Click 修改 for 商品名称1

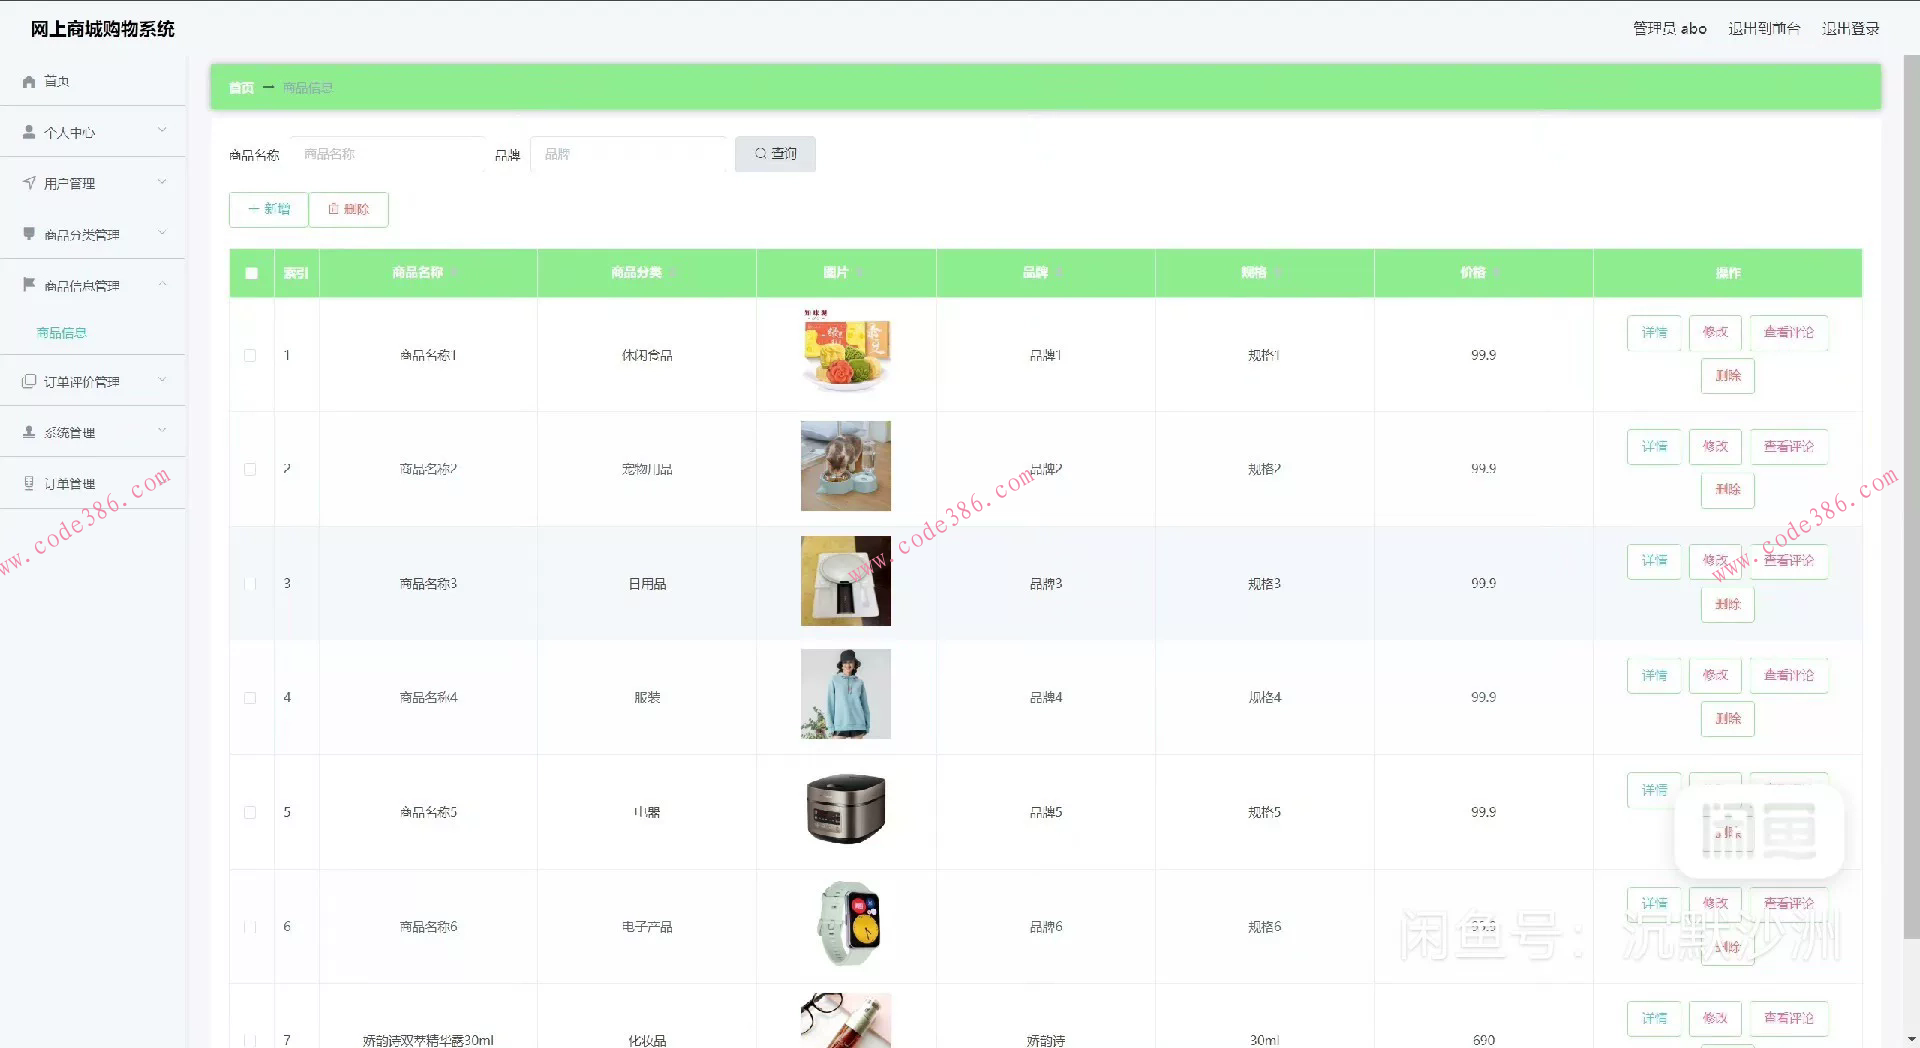click(x=1715, y=332)
